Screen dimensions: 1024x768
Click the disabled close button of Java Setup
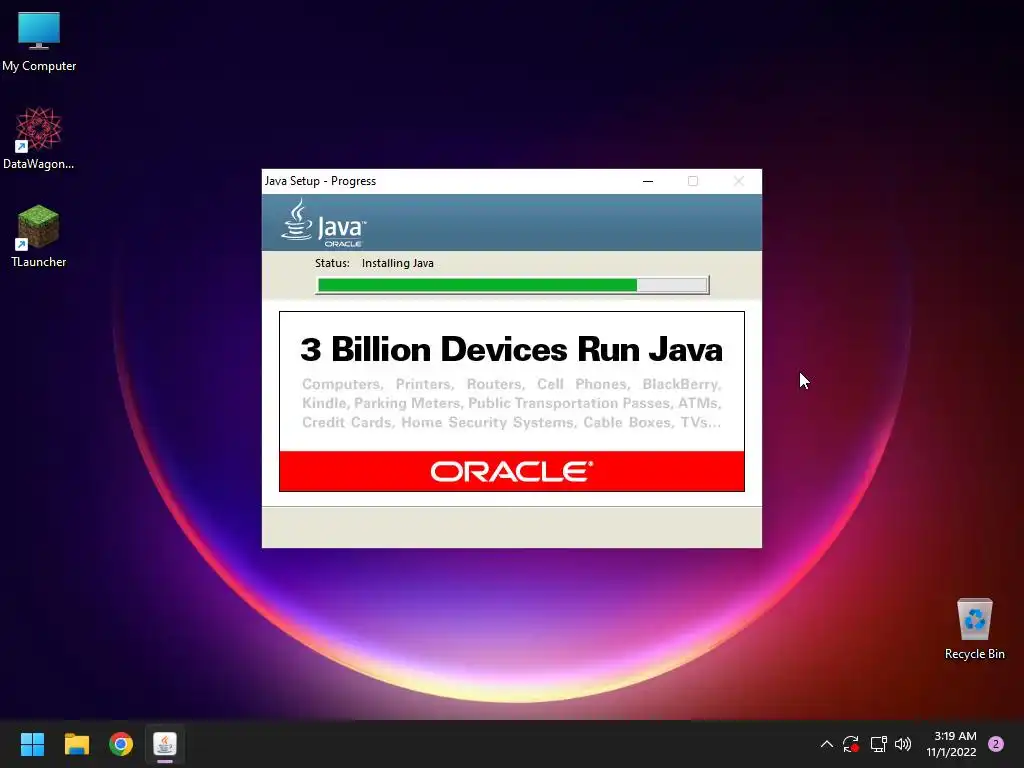(739, 181)
